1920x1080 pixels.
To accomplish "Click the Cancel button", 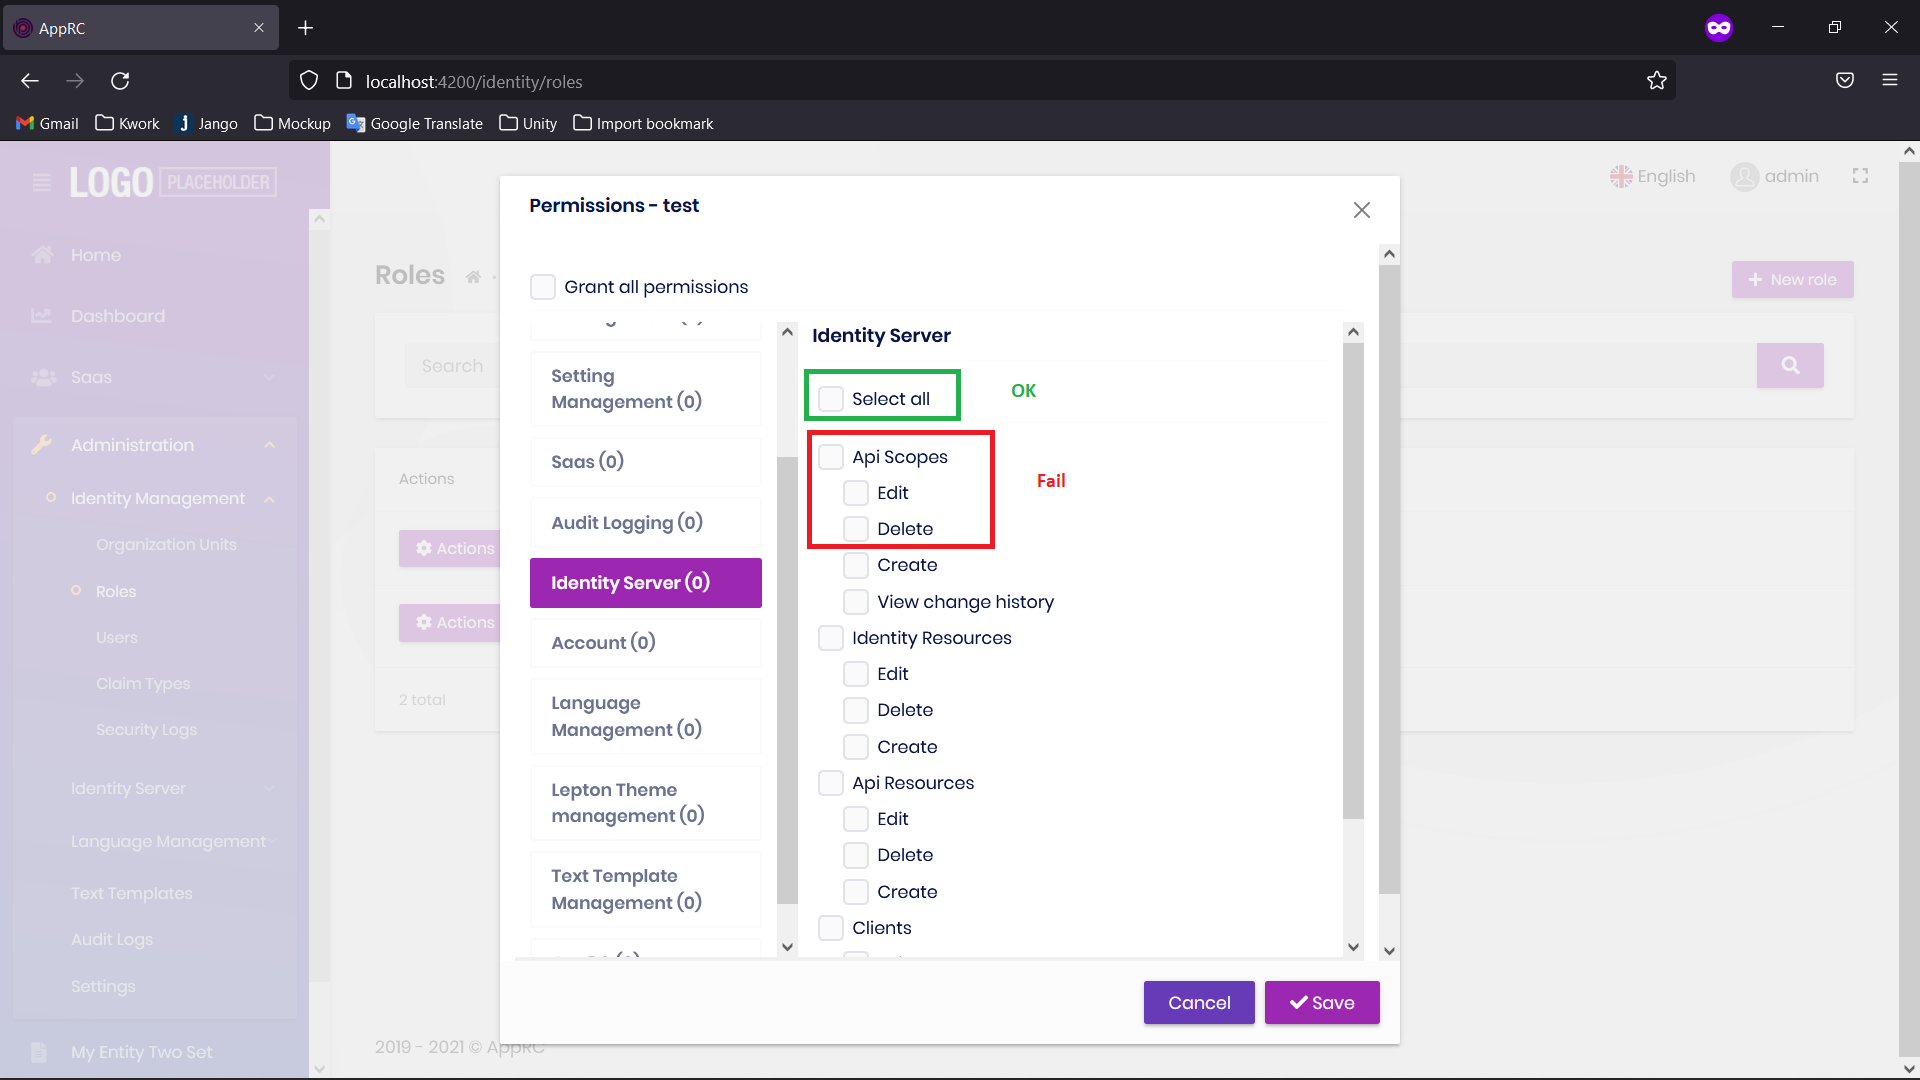I will 1198,1002.
